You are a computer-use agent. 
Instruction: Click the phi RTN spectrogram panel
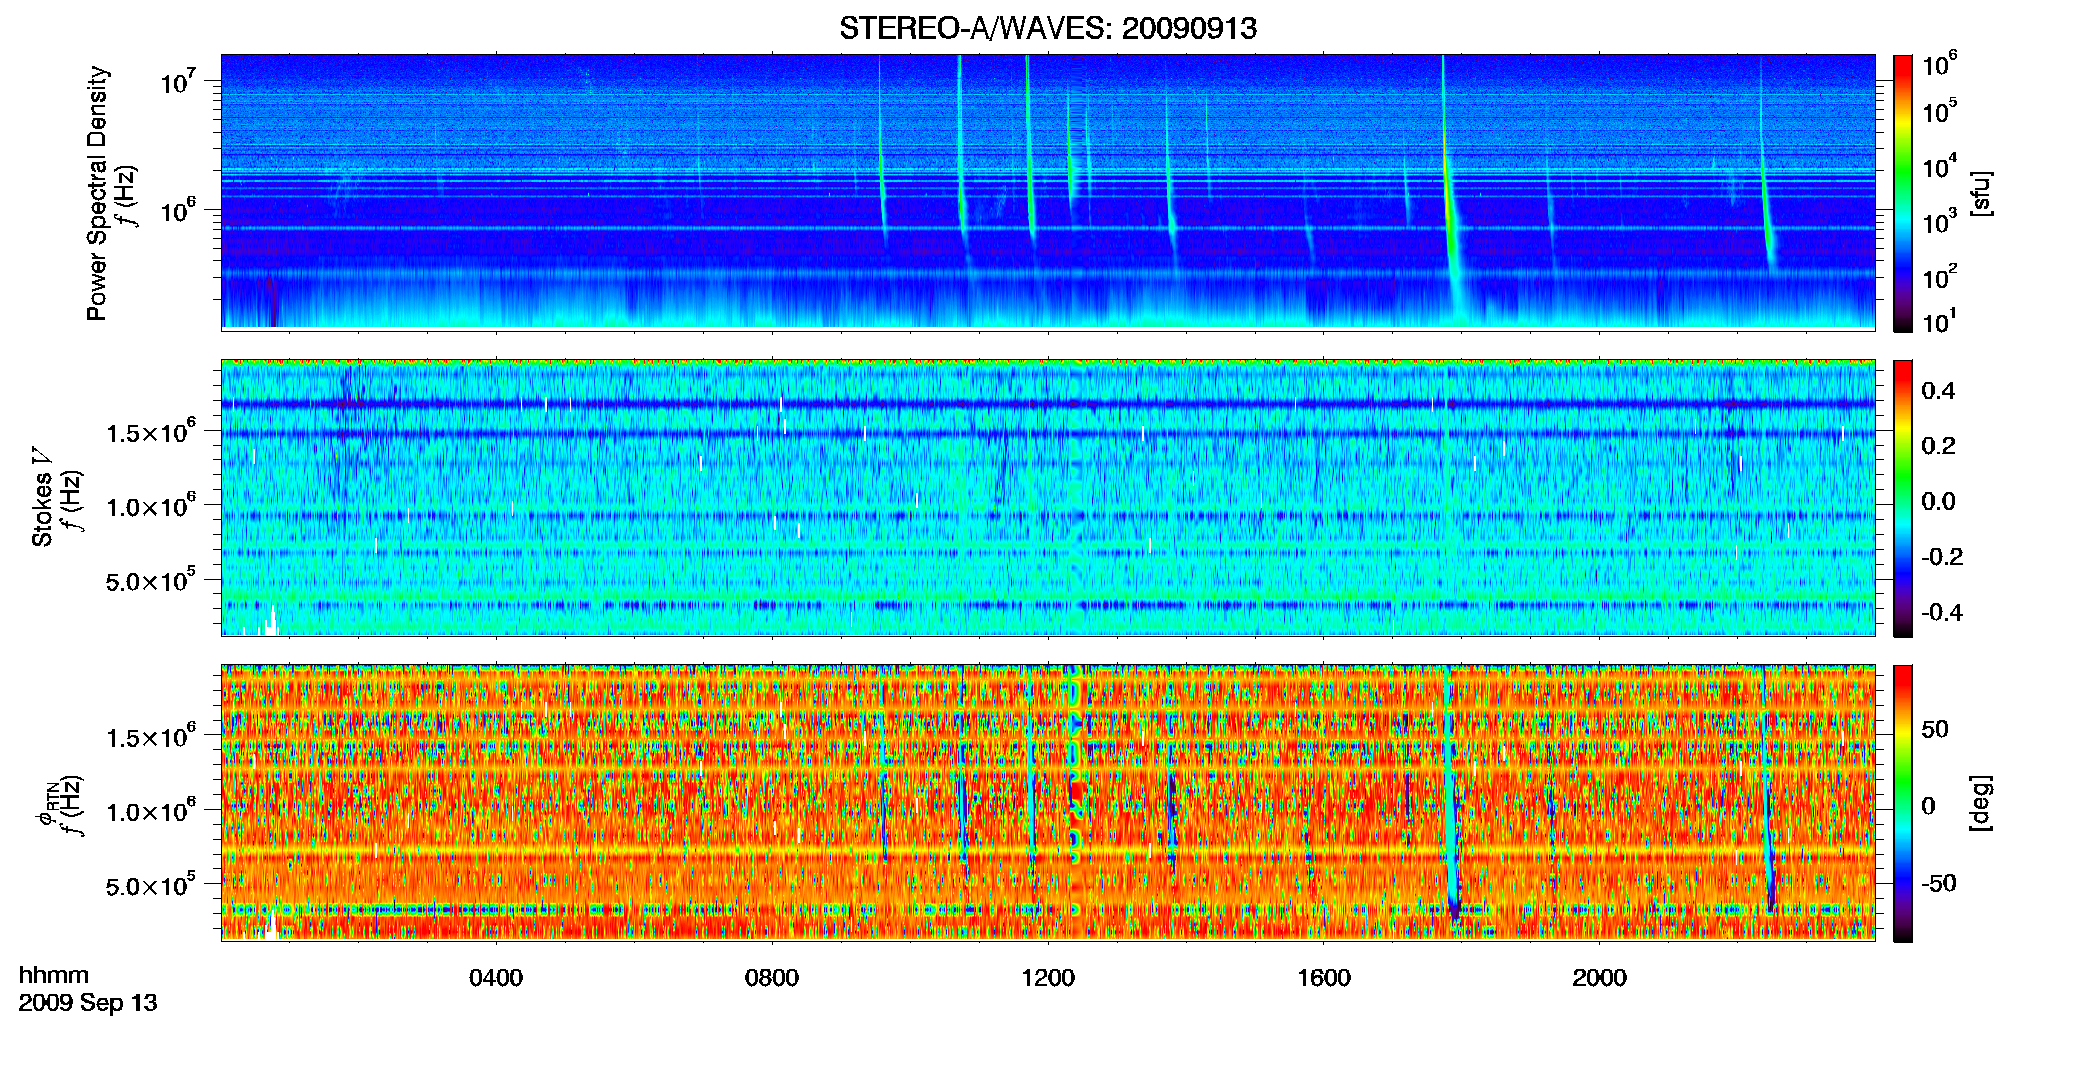(1048, 803)
